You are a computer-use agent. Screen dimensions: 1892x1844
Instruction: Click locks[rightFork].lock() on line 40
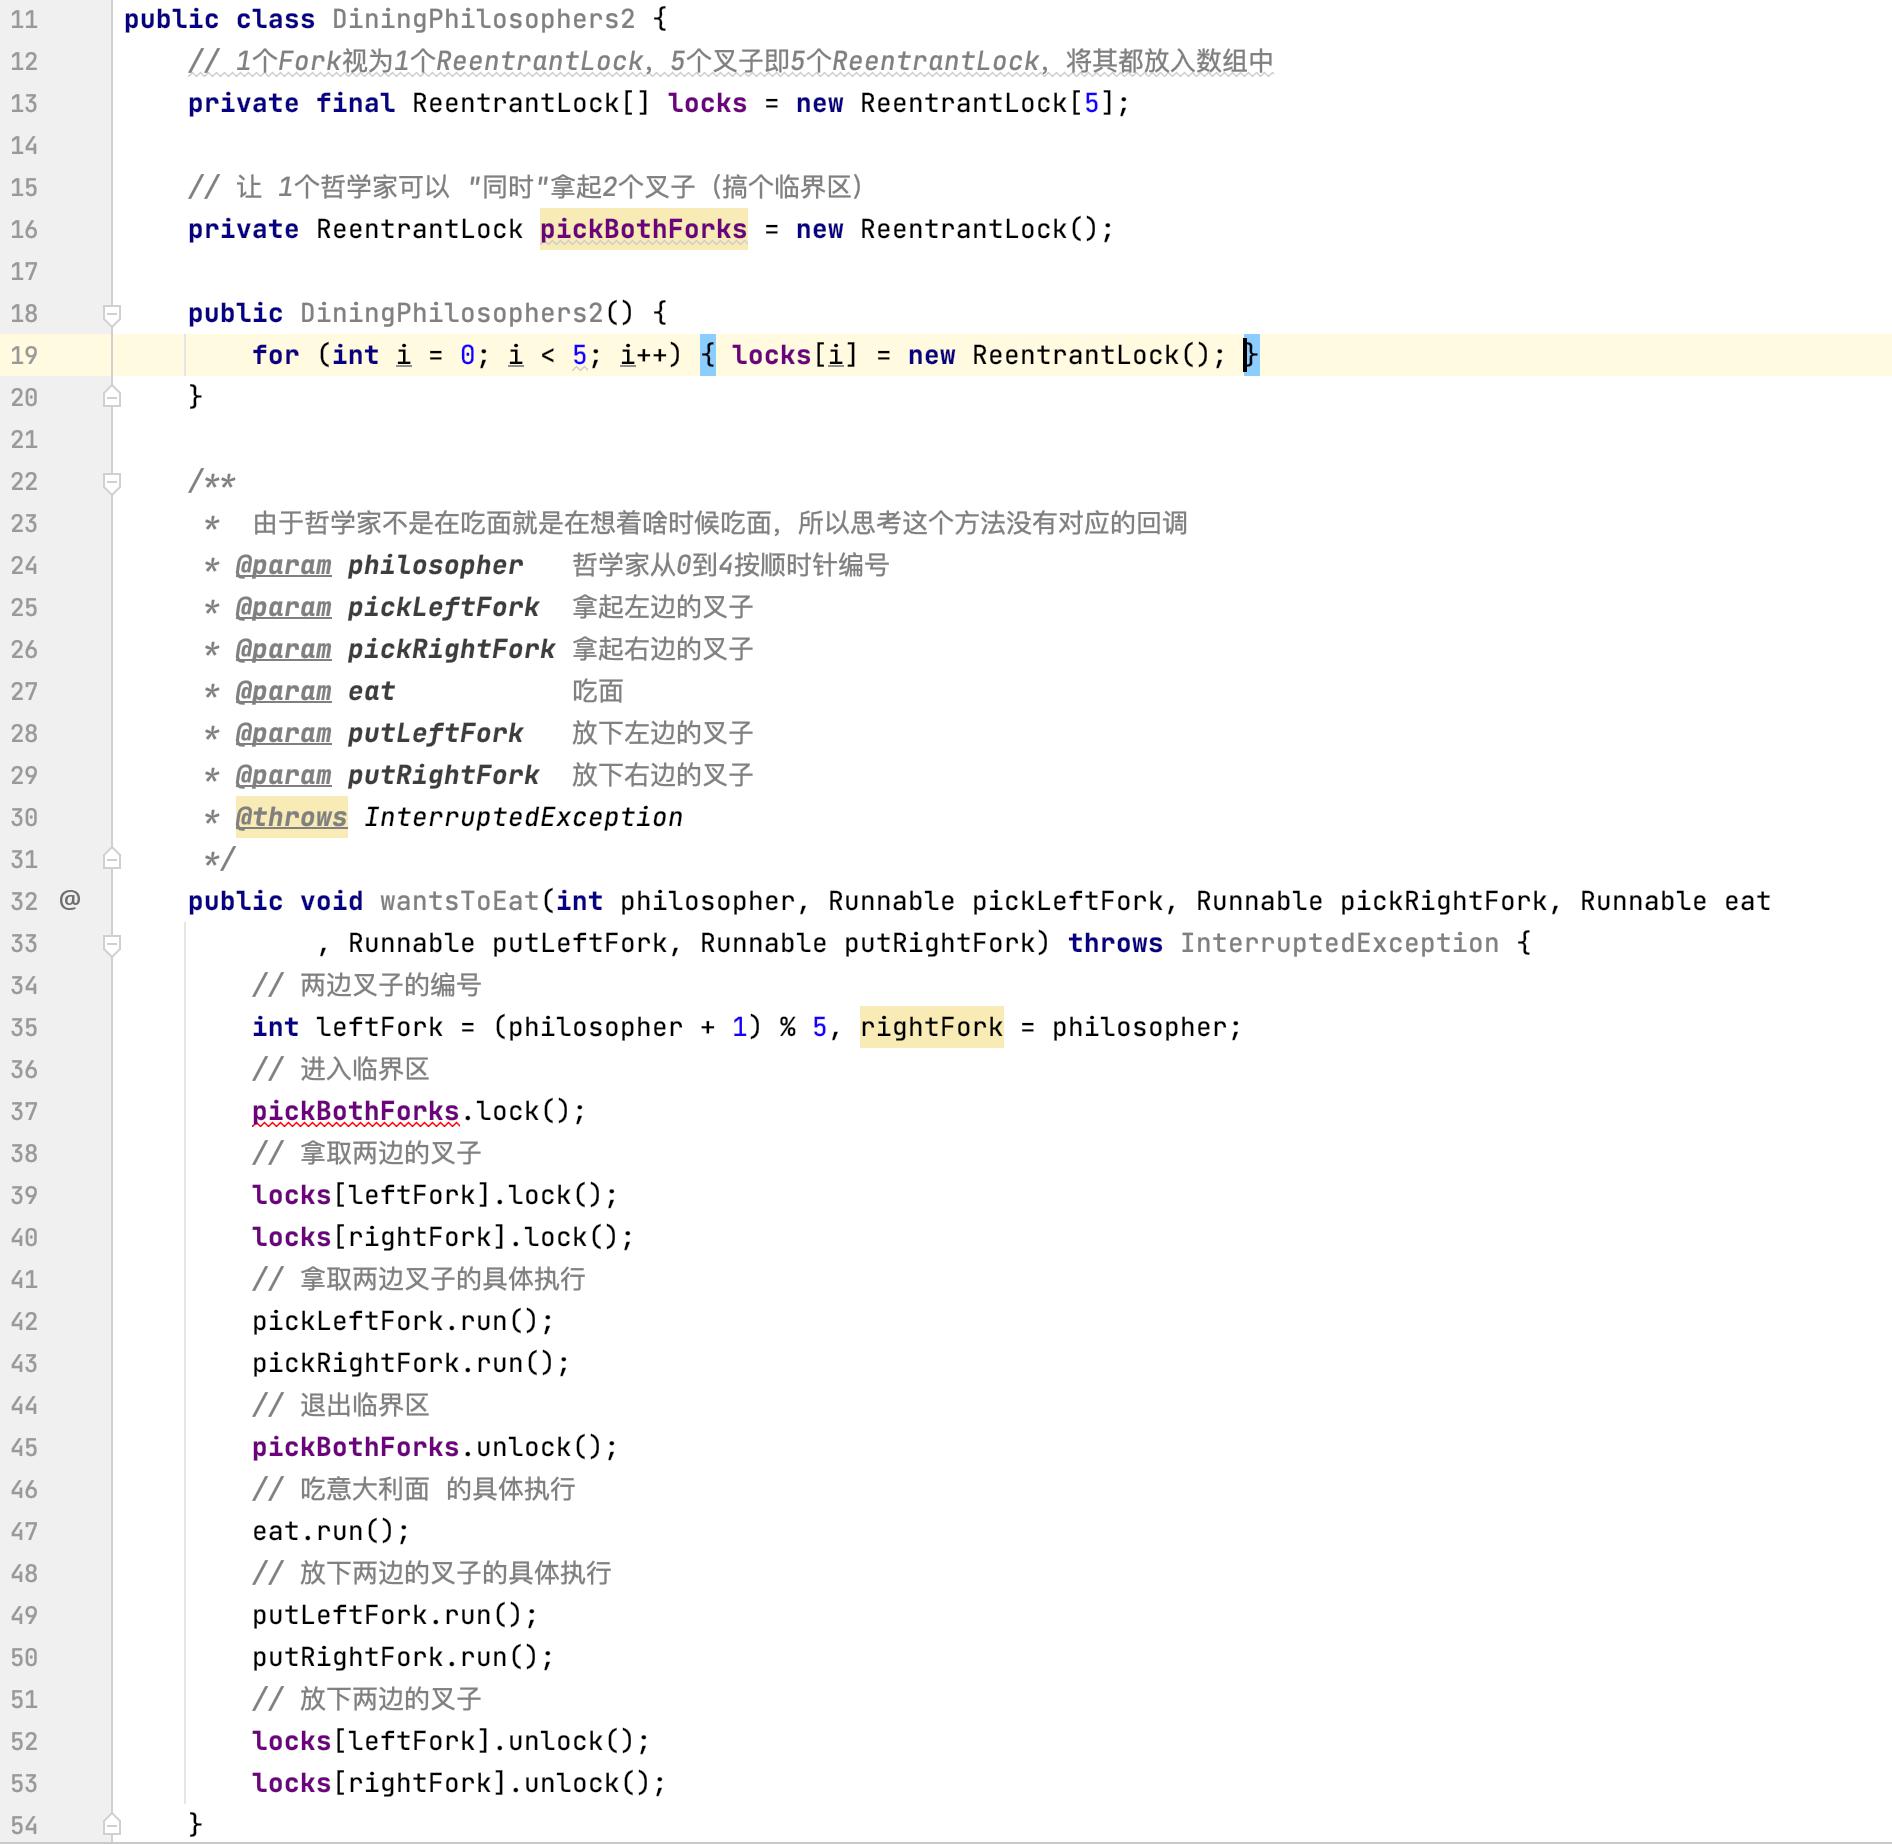pos(443,1237)
